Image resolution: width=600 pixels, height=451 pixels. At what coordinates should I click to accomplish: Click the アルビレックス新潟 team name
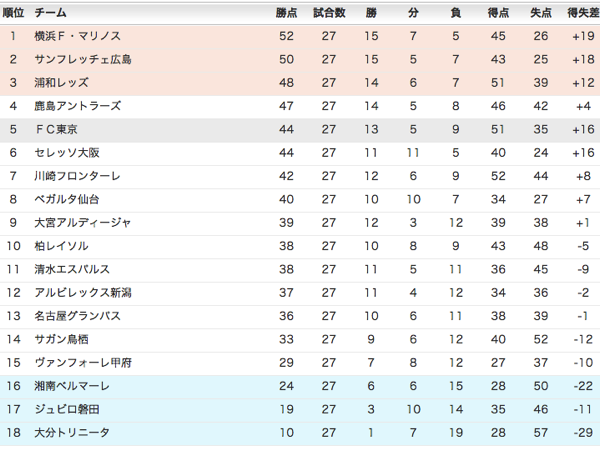tap(82, 292)
